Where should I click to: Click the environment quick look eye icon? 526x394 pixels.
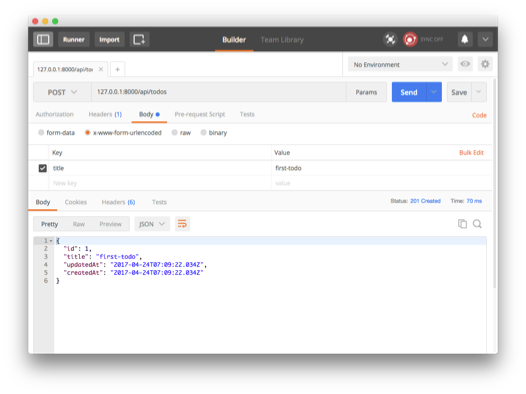coord(465,64)
